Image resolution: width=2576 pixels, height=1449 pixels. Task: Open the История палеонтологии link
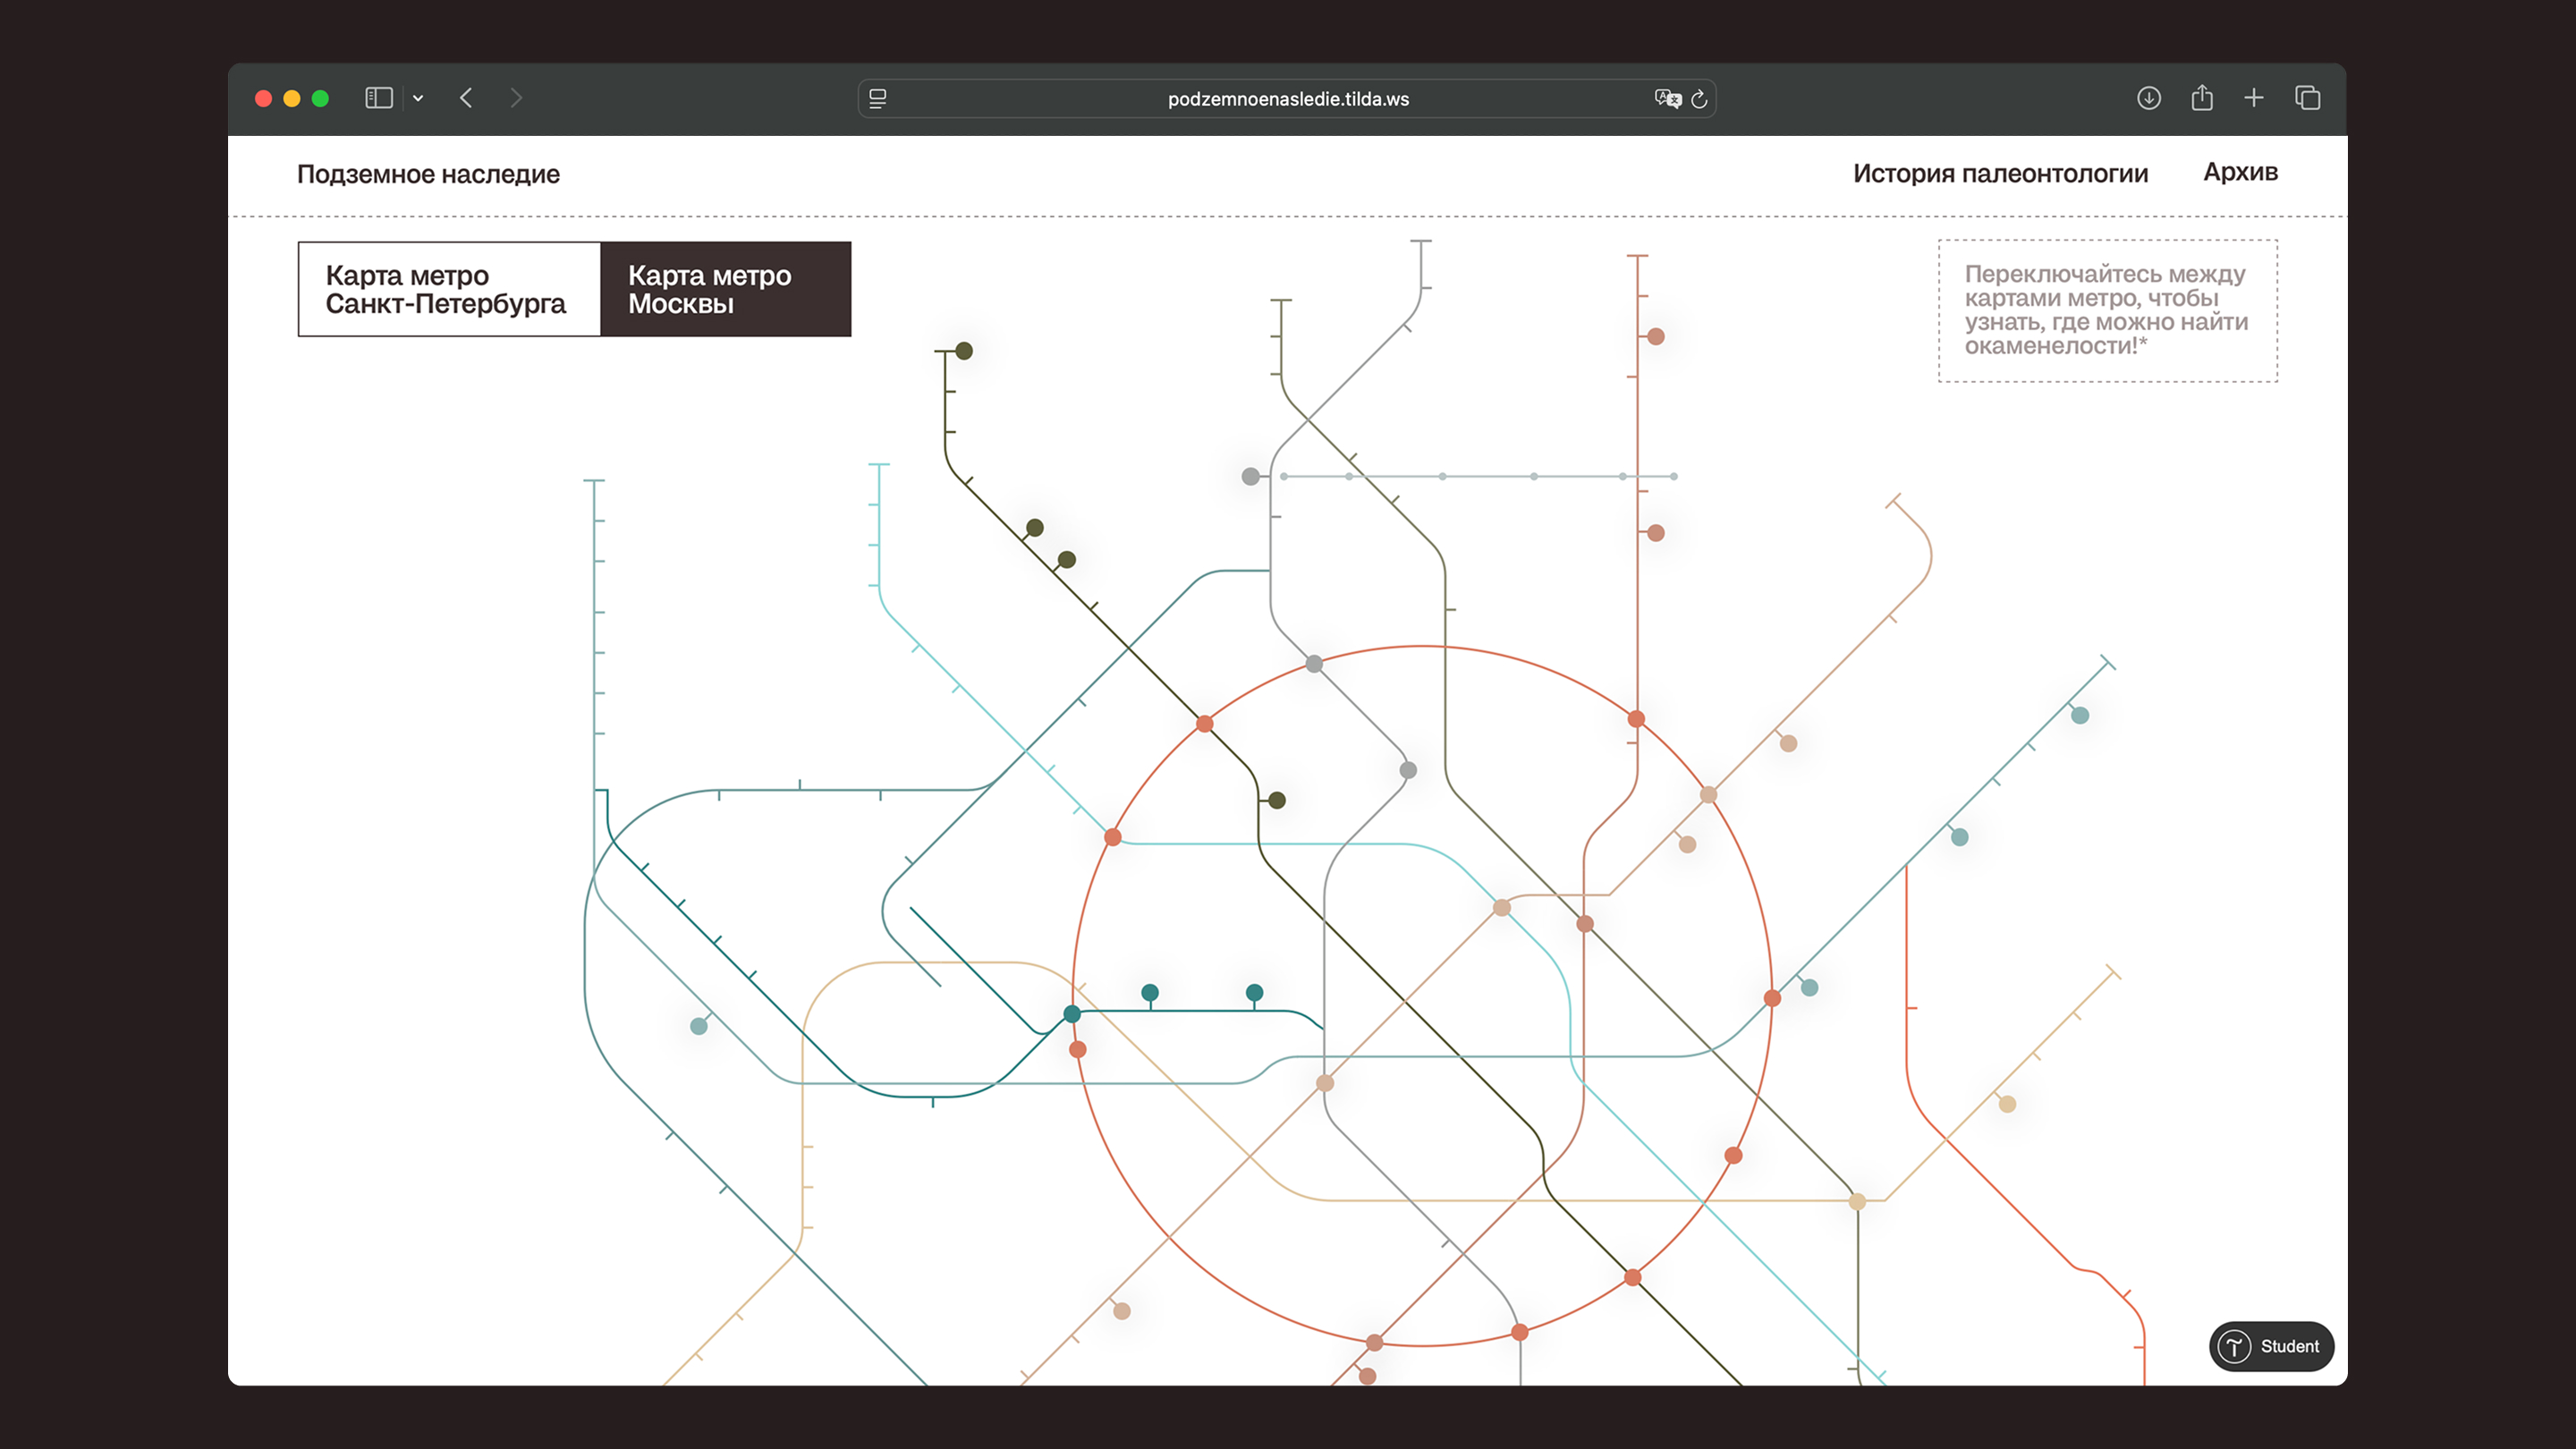(x=2000, y=173)
